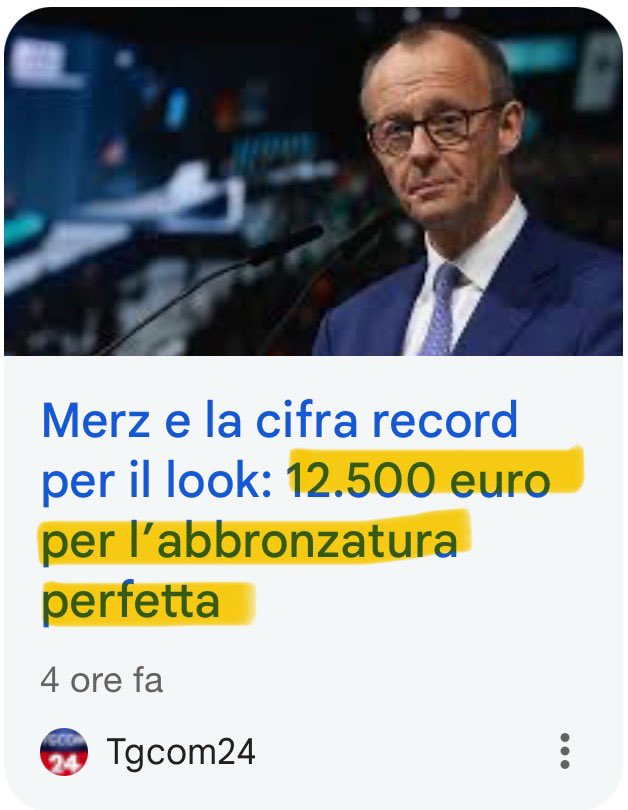This screenshot has height=810, width=628.
Task: Click the highlighted 'per l'abbronzatura' line
Action: point(249,541)
